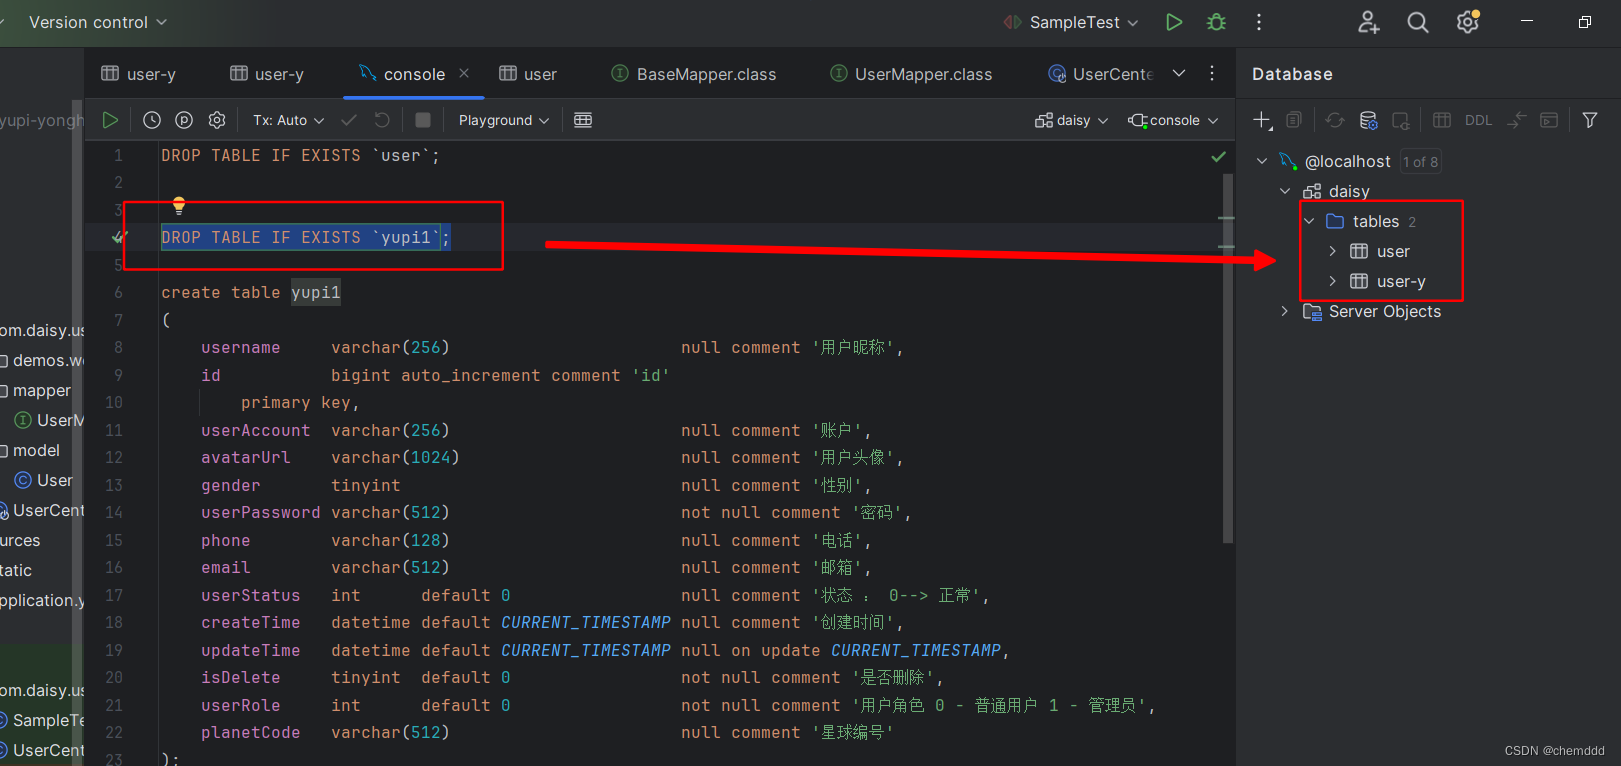Click the editor vertical scrollbar
The height and width of the screenshot is (766, 1621).
pyautogui.click(x=1228, y=358)
